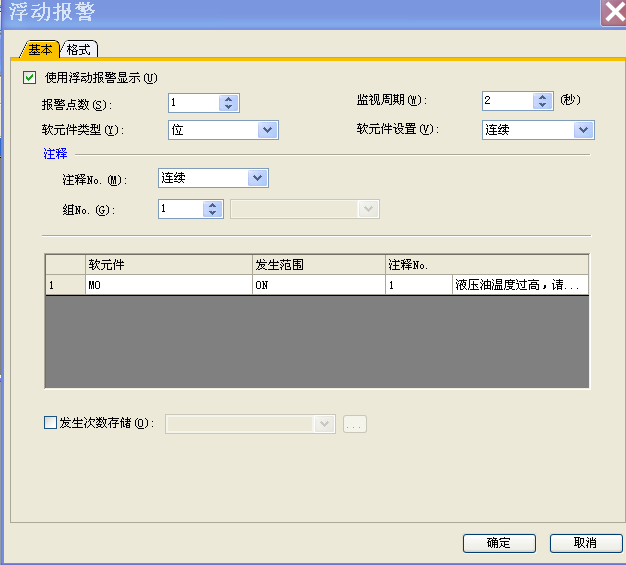The image size is (626, 565).
Task: Click 取消 button to cancel
Action: tap(585, 543)
